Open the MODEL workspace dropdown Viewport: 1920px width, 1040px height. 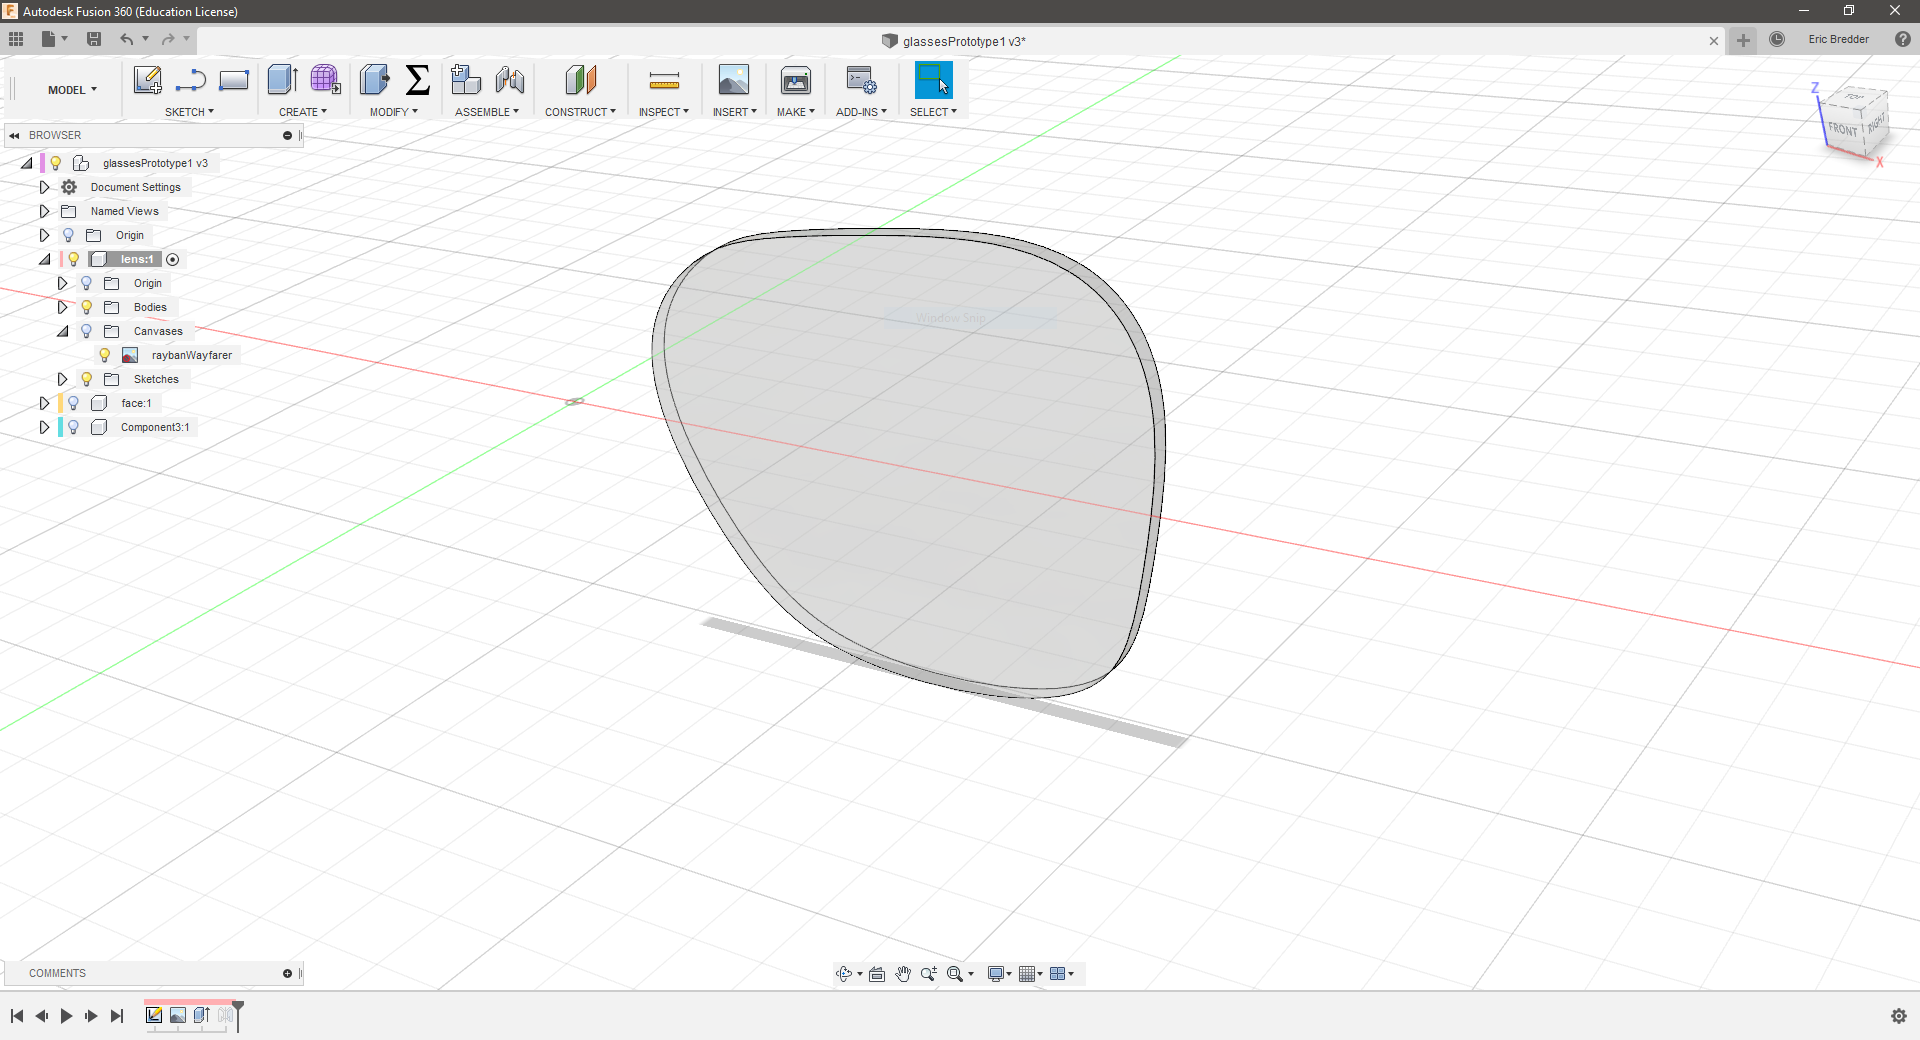(72, 90)
